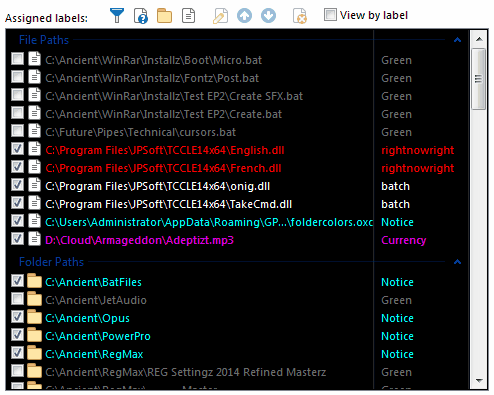
Task: Select the C:\Ancient\JetAudio folder path
Action: click(x=96, y=300)
